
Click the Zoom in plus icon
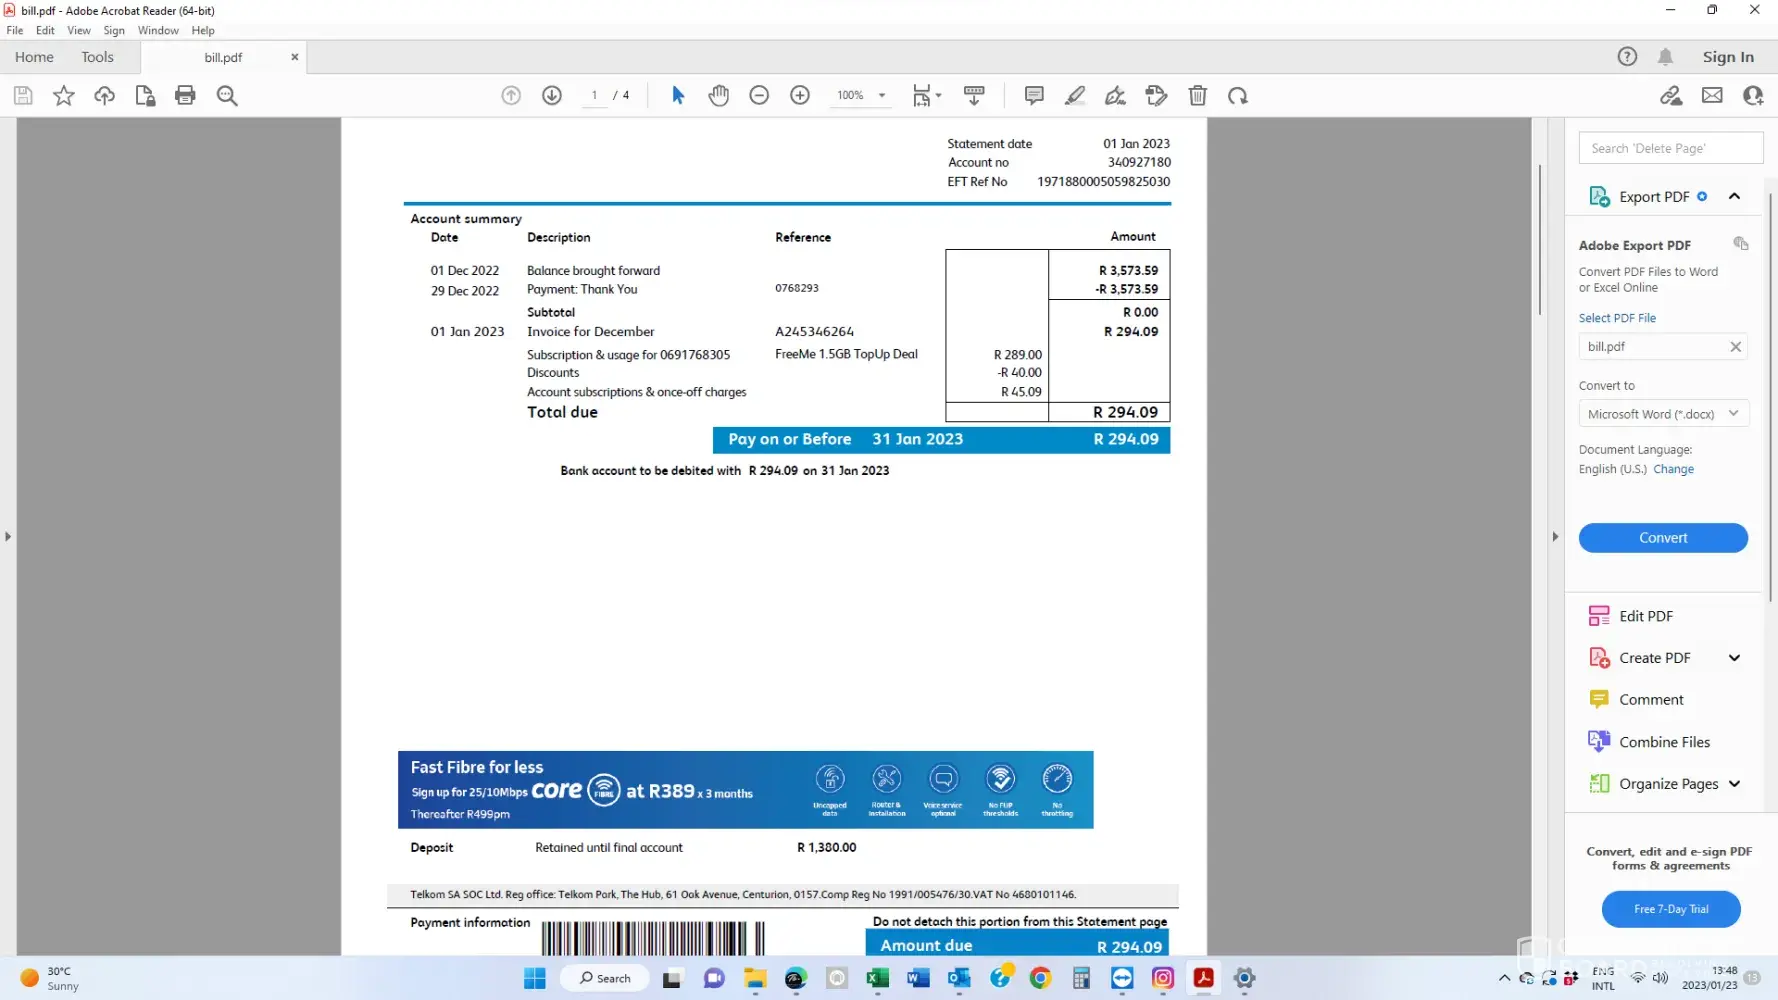(800, 96)
